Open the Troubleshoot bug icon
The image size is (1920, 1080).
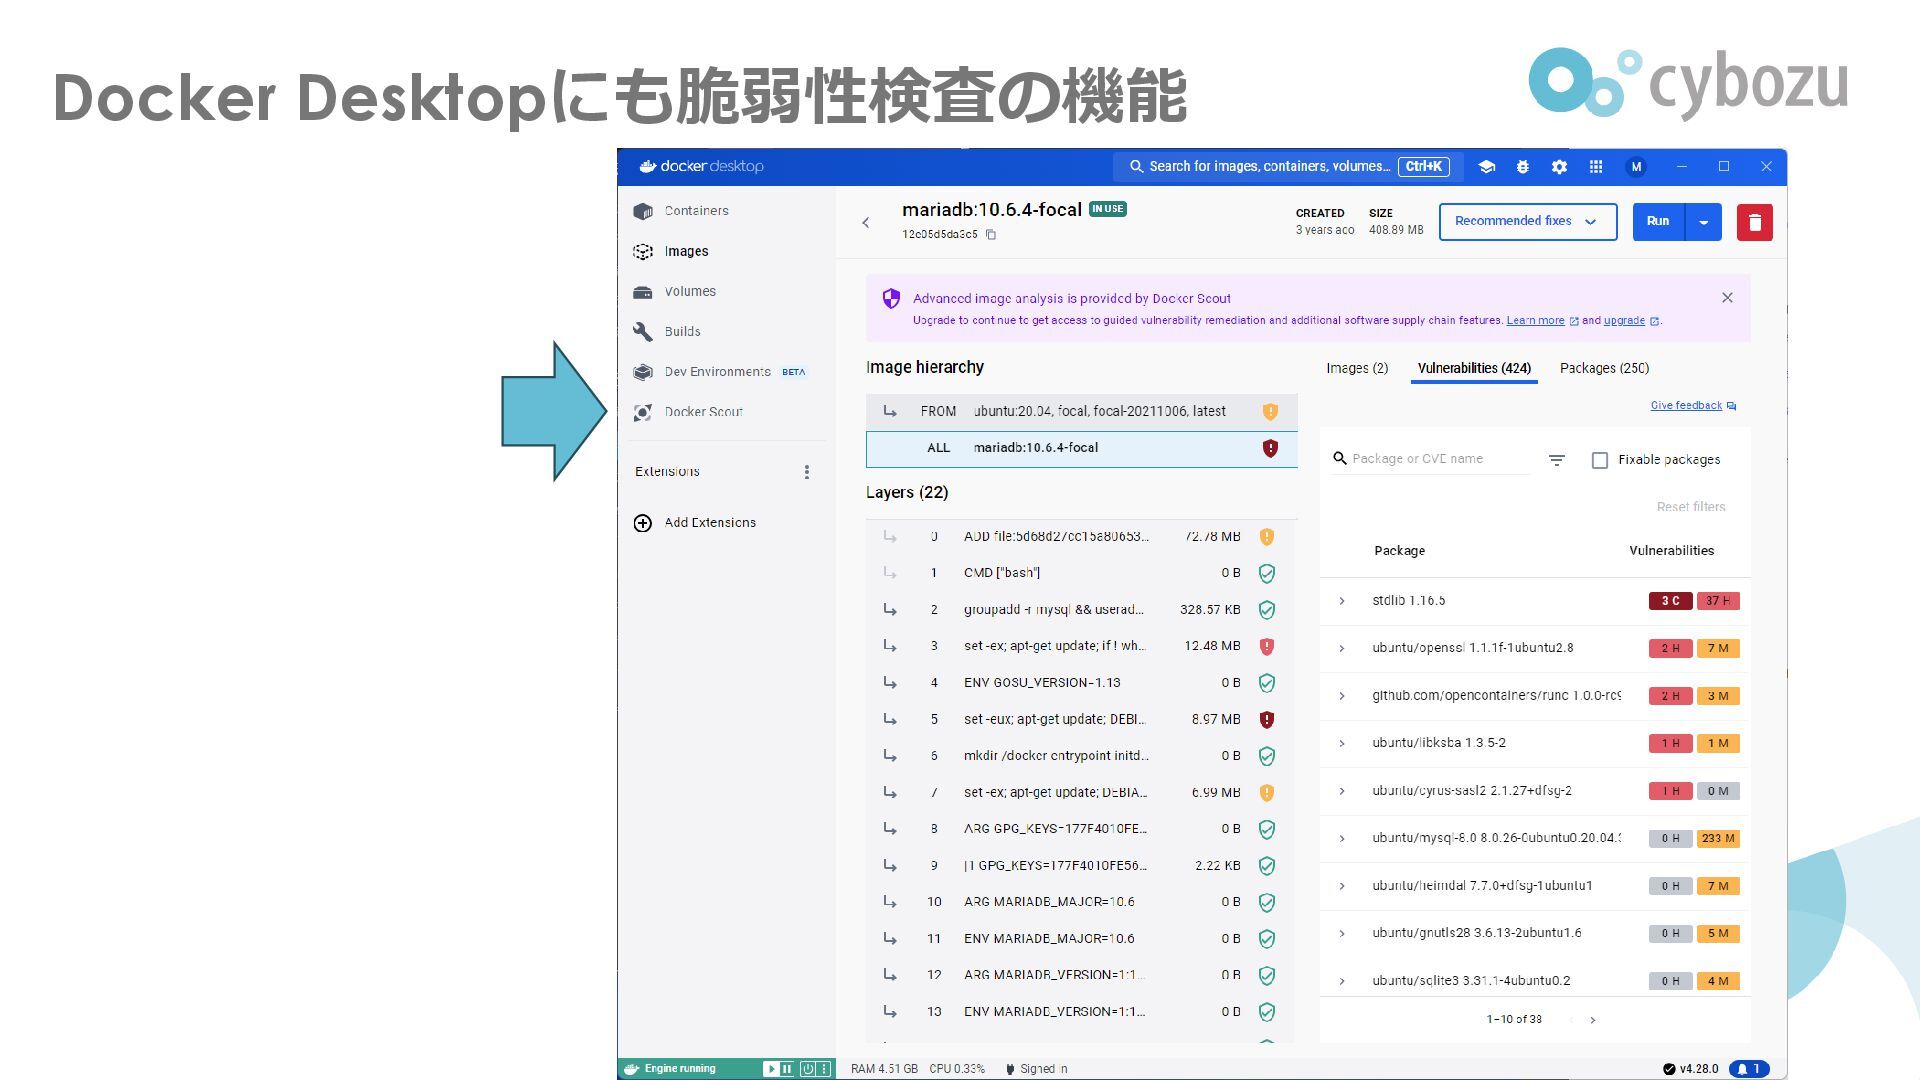(x=1523, y=167)
